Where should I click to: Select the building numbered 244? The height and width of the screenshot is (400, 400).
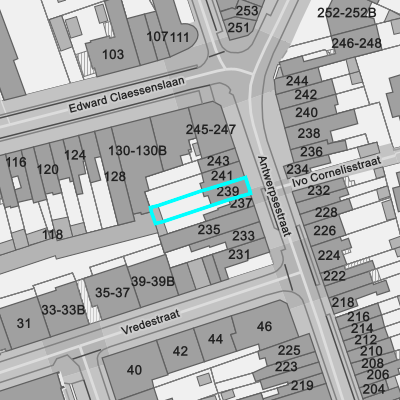[297, 81]
